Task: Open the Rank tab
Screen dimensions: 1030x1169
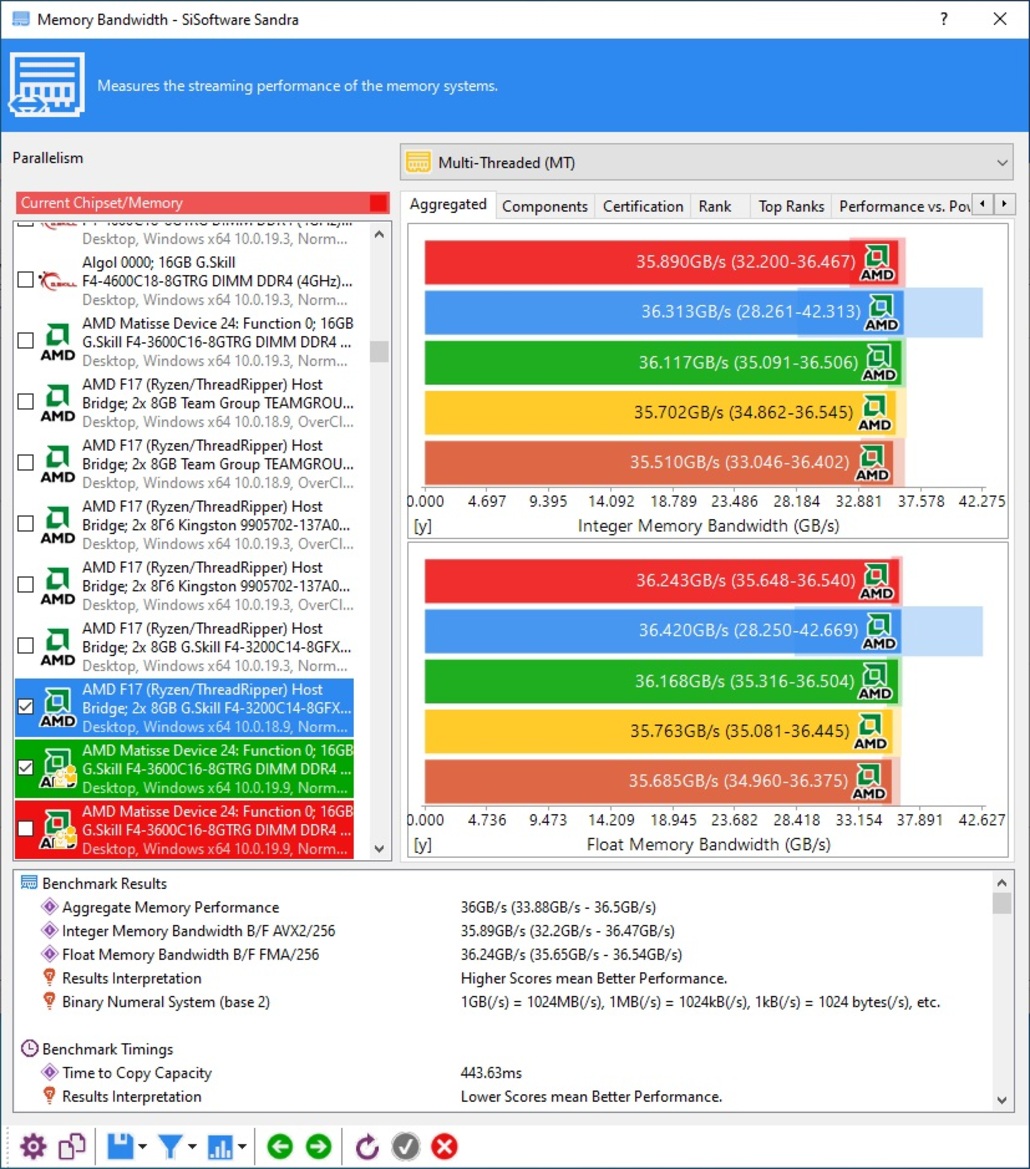Action: coord(715,207)
